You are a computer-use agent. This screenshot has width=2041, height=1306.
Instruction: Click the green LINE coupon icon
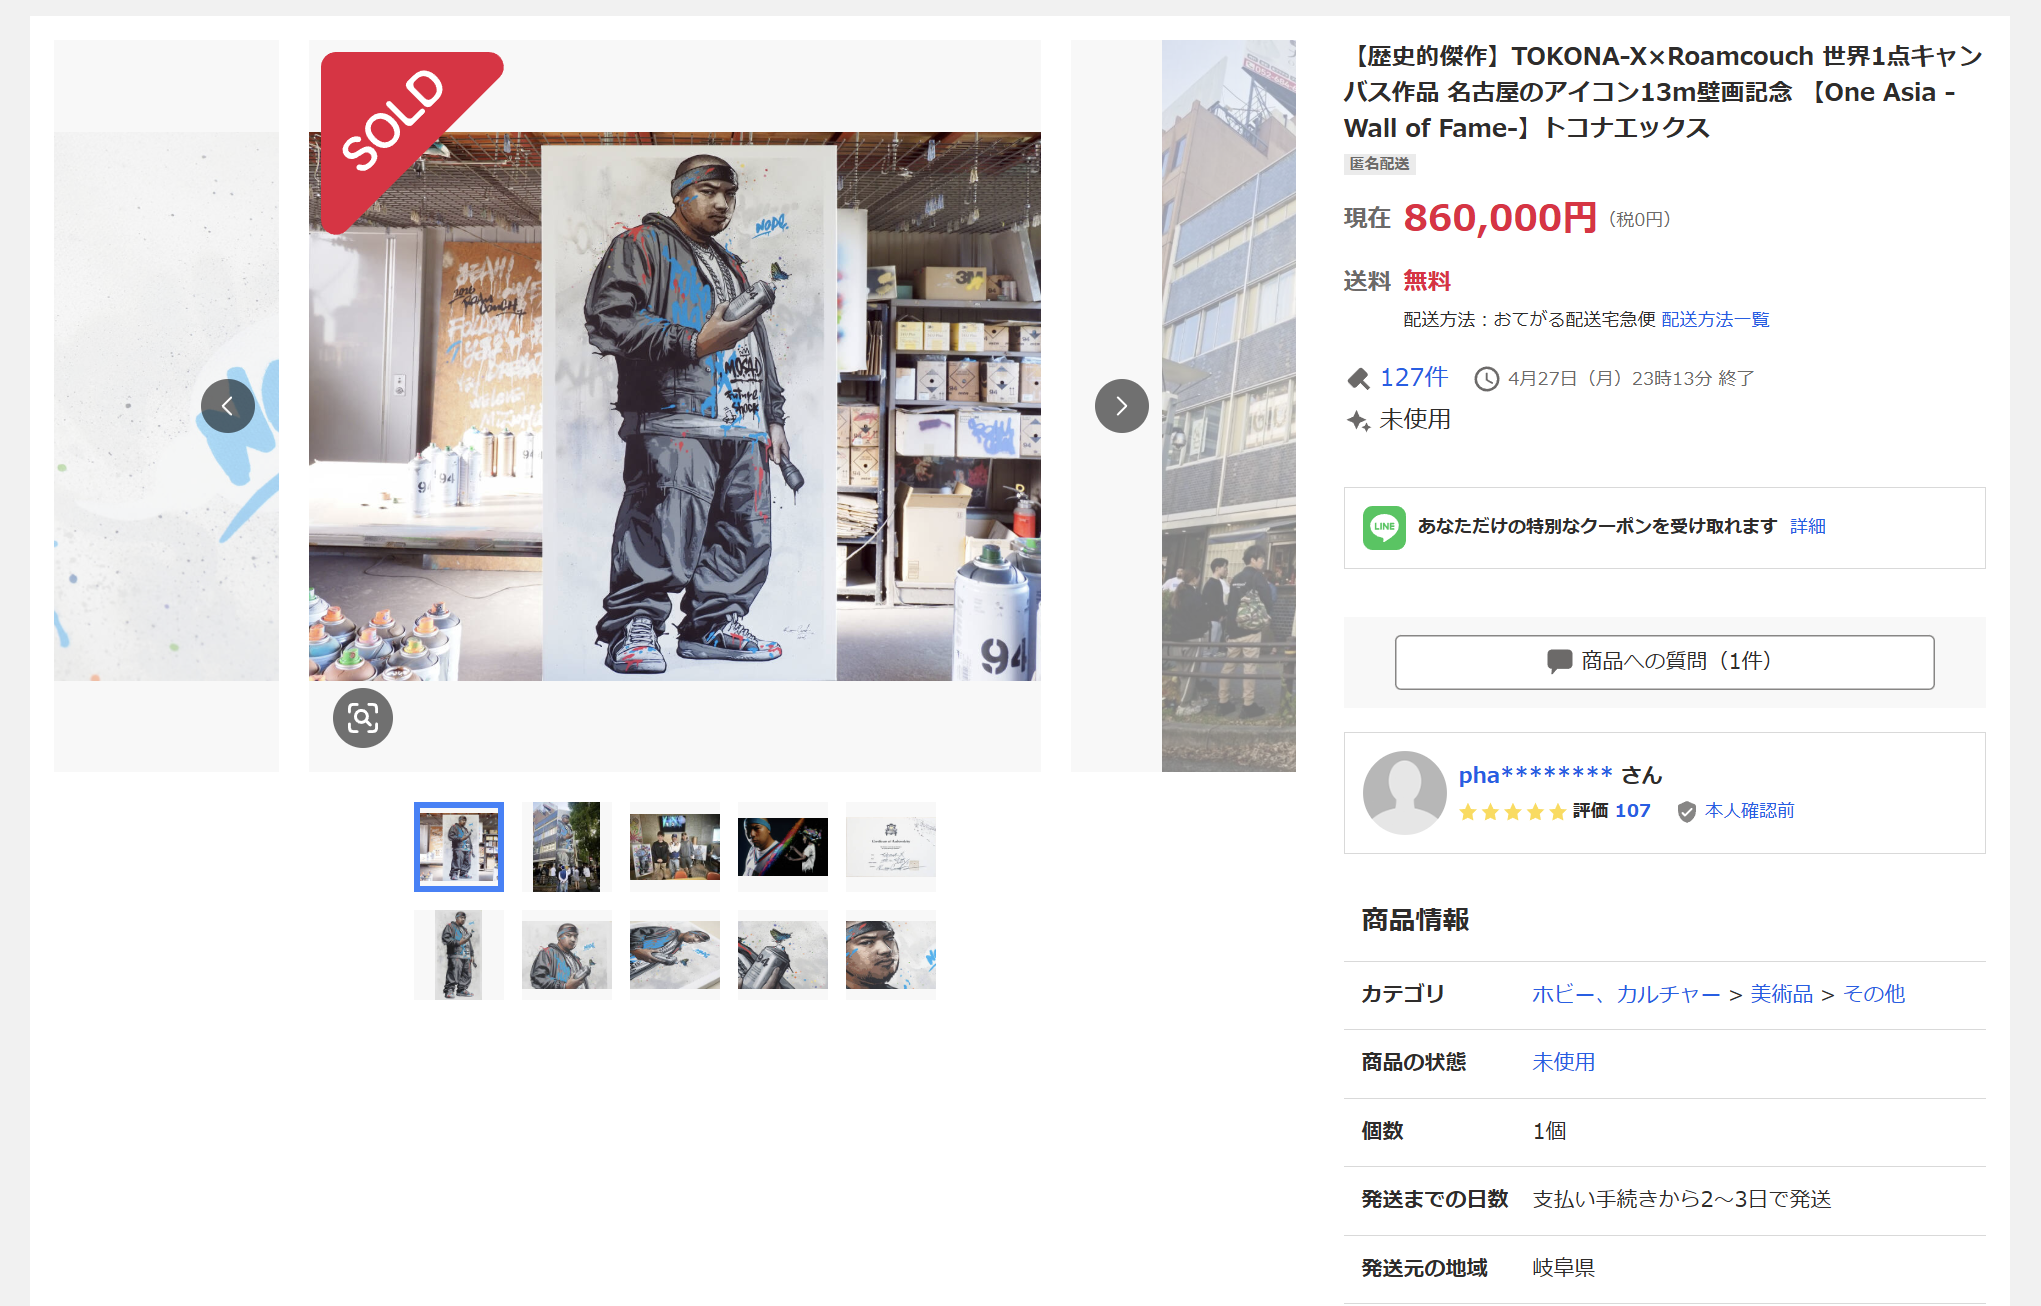(x=1384, y=527)
